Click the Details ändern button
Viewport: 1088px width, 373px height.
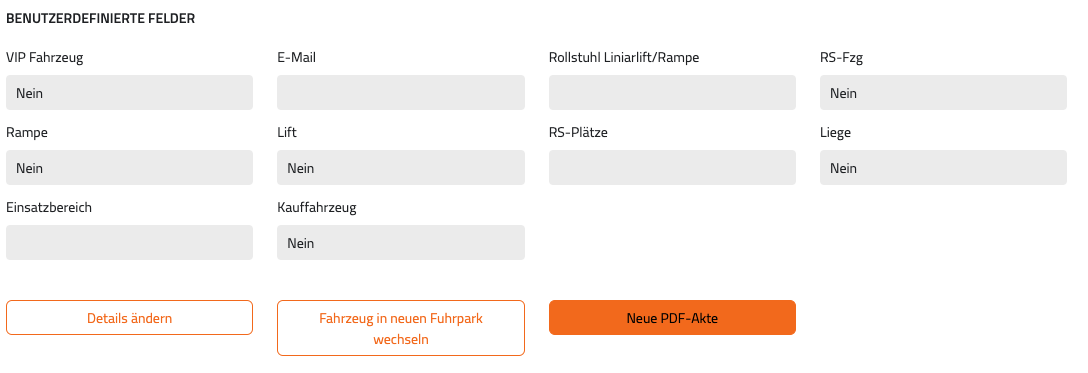pos(129,318)
